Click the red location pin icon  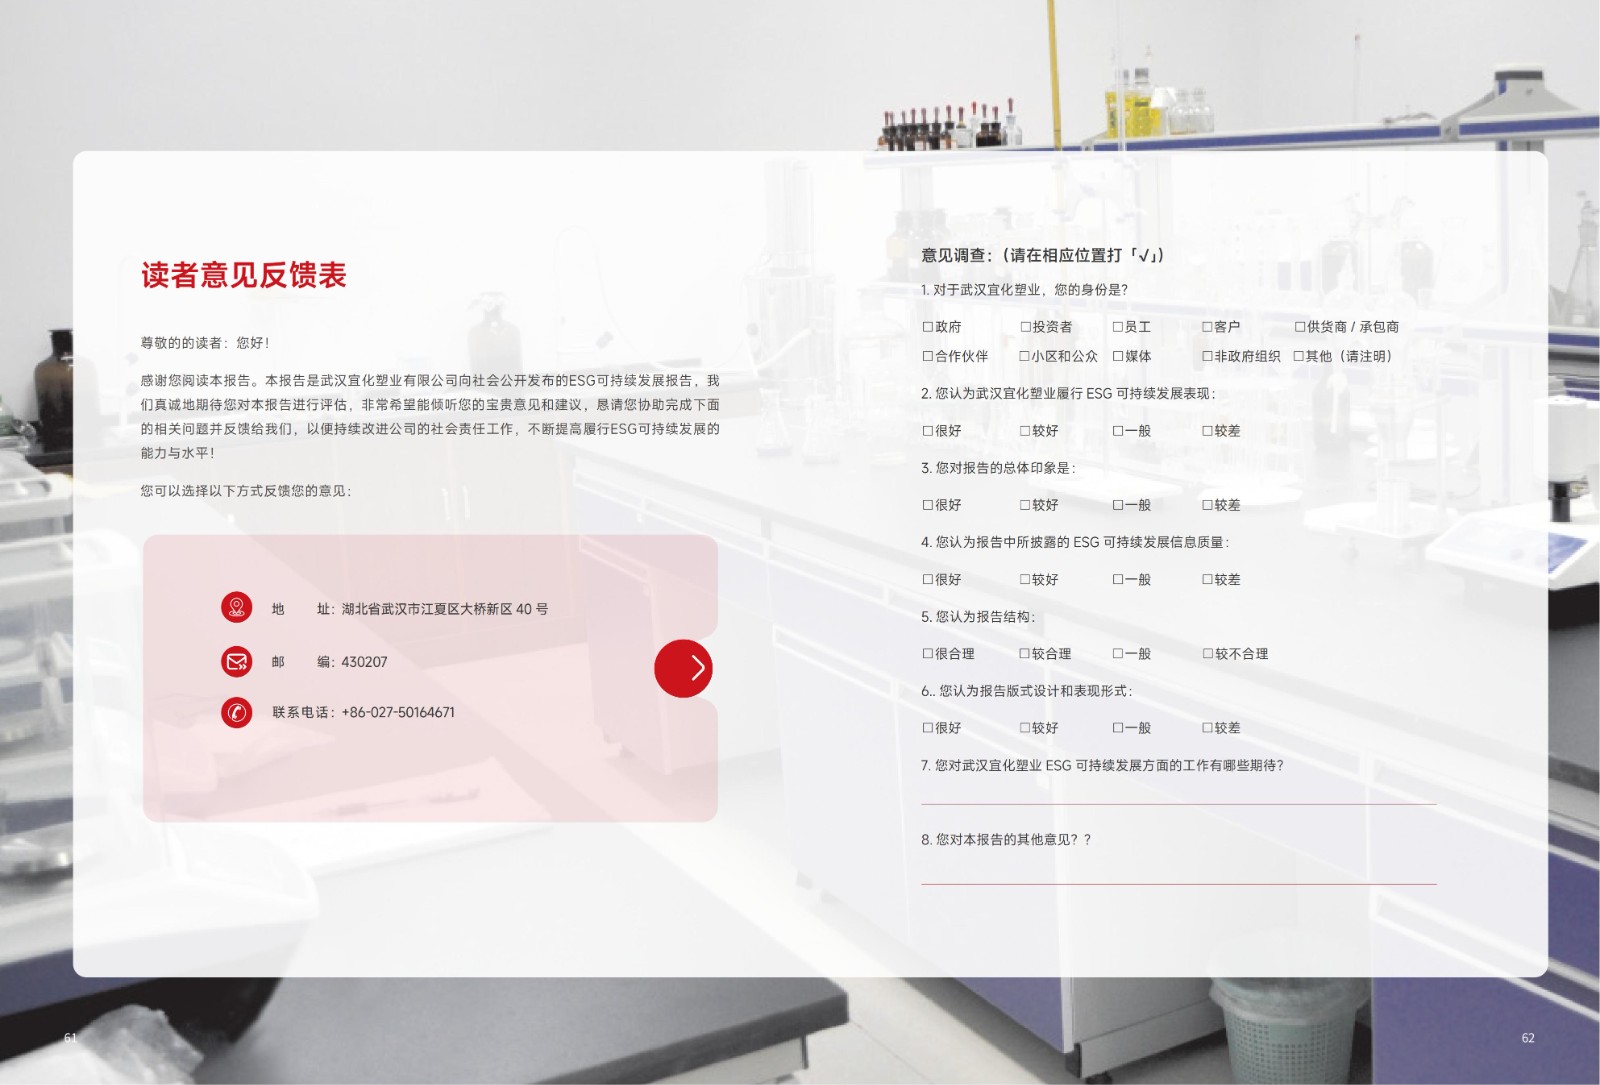point(237,607)
